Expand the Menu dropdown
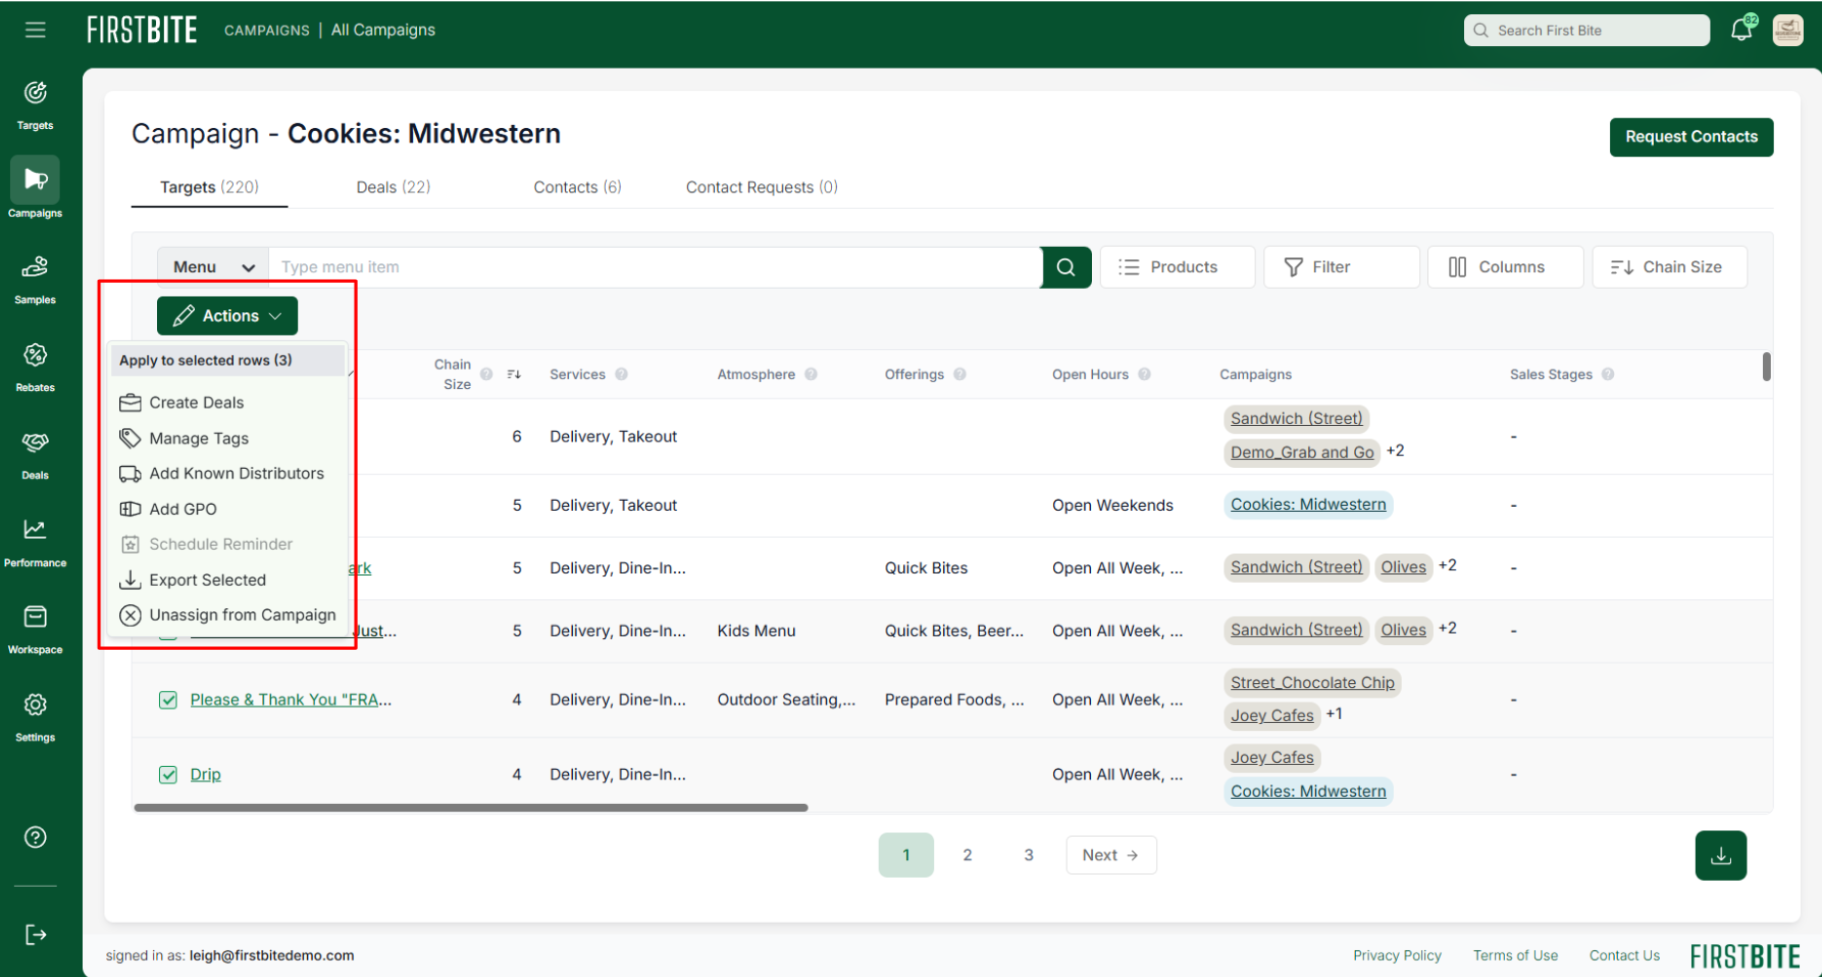This screenshot has width=1822, height=977. point(213,267)
